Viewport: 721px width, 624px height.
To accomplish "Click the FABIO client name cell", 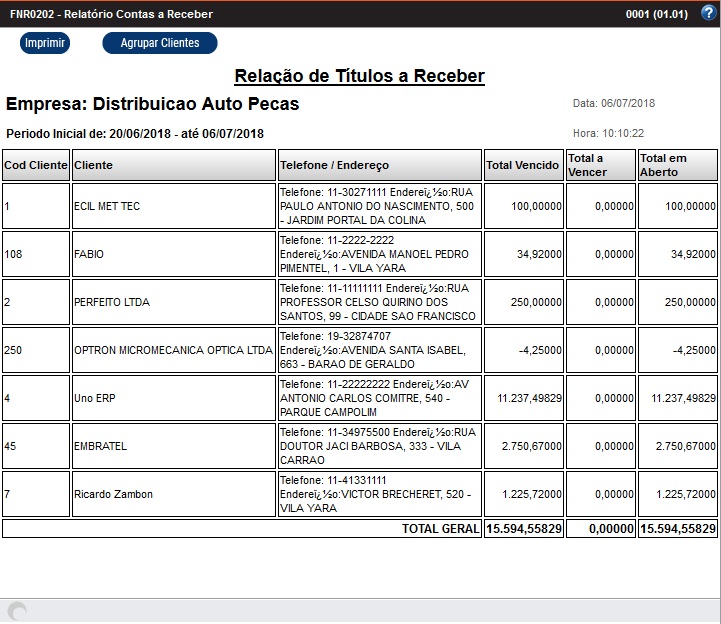I will pyautogui.click(x=173, y=254).
